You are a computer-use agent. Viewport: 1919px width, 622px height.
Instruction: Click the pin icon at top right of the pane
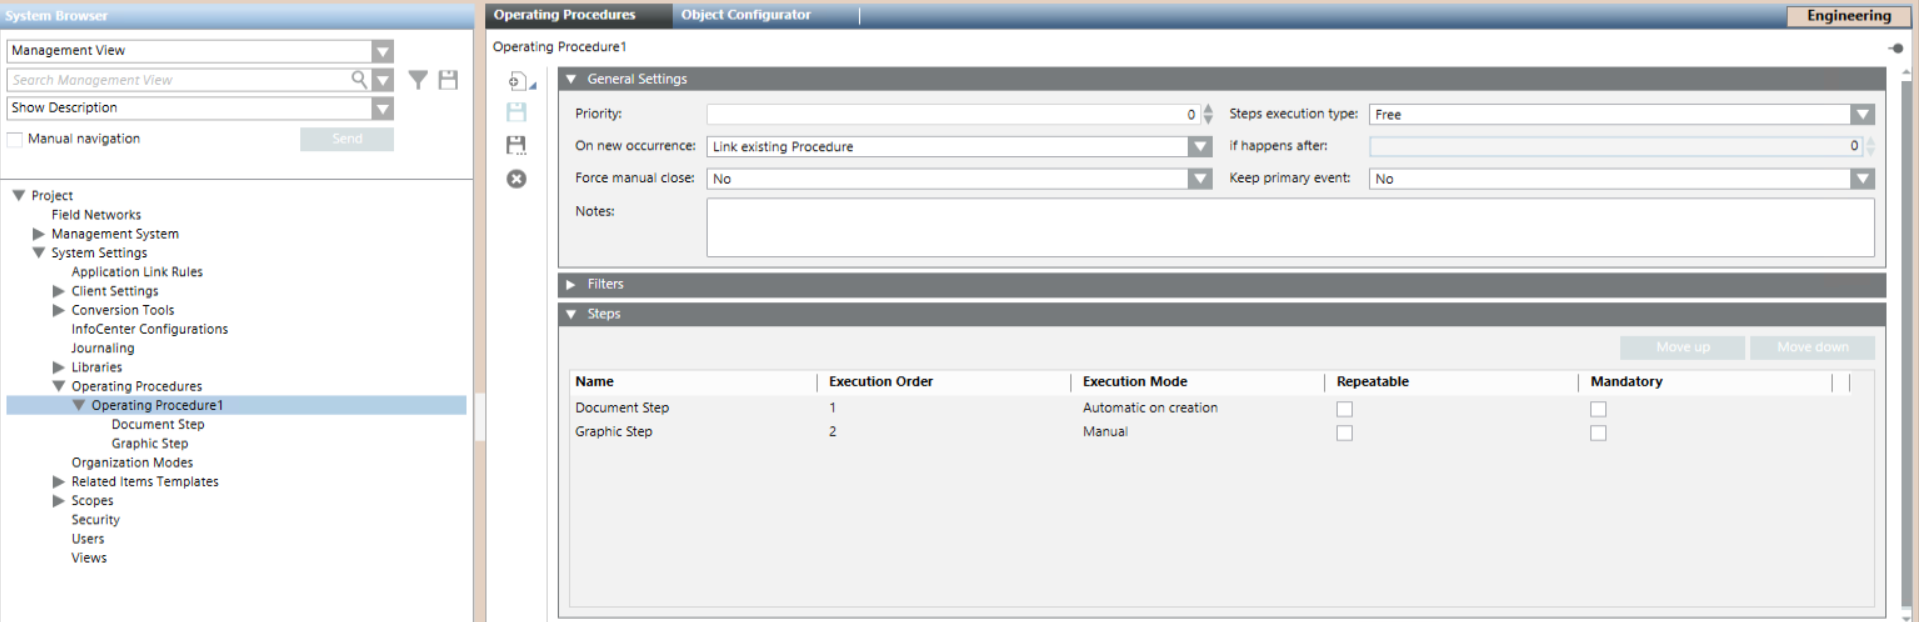click(1896, 48)
